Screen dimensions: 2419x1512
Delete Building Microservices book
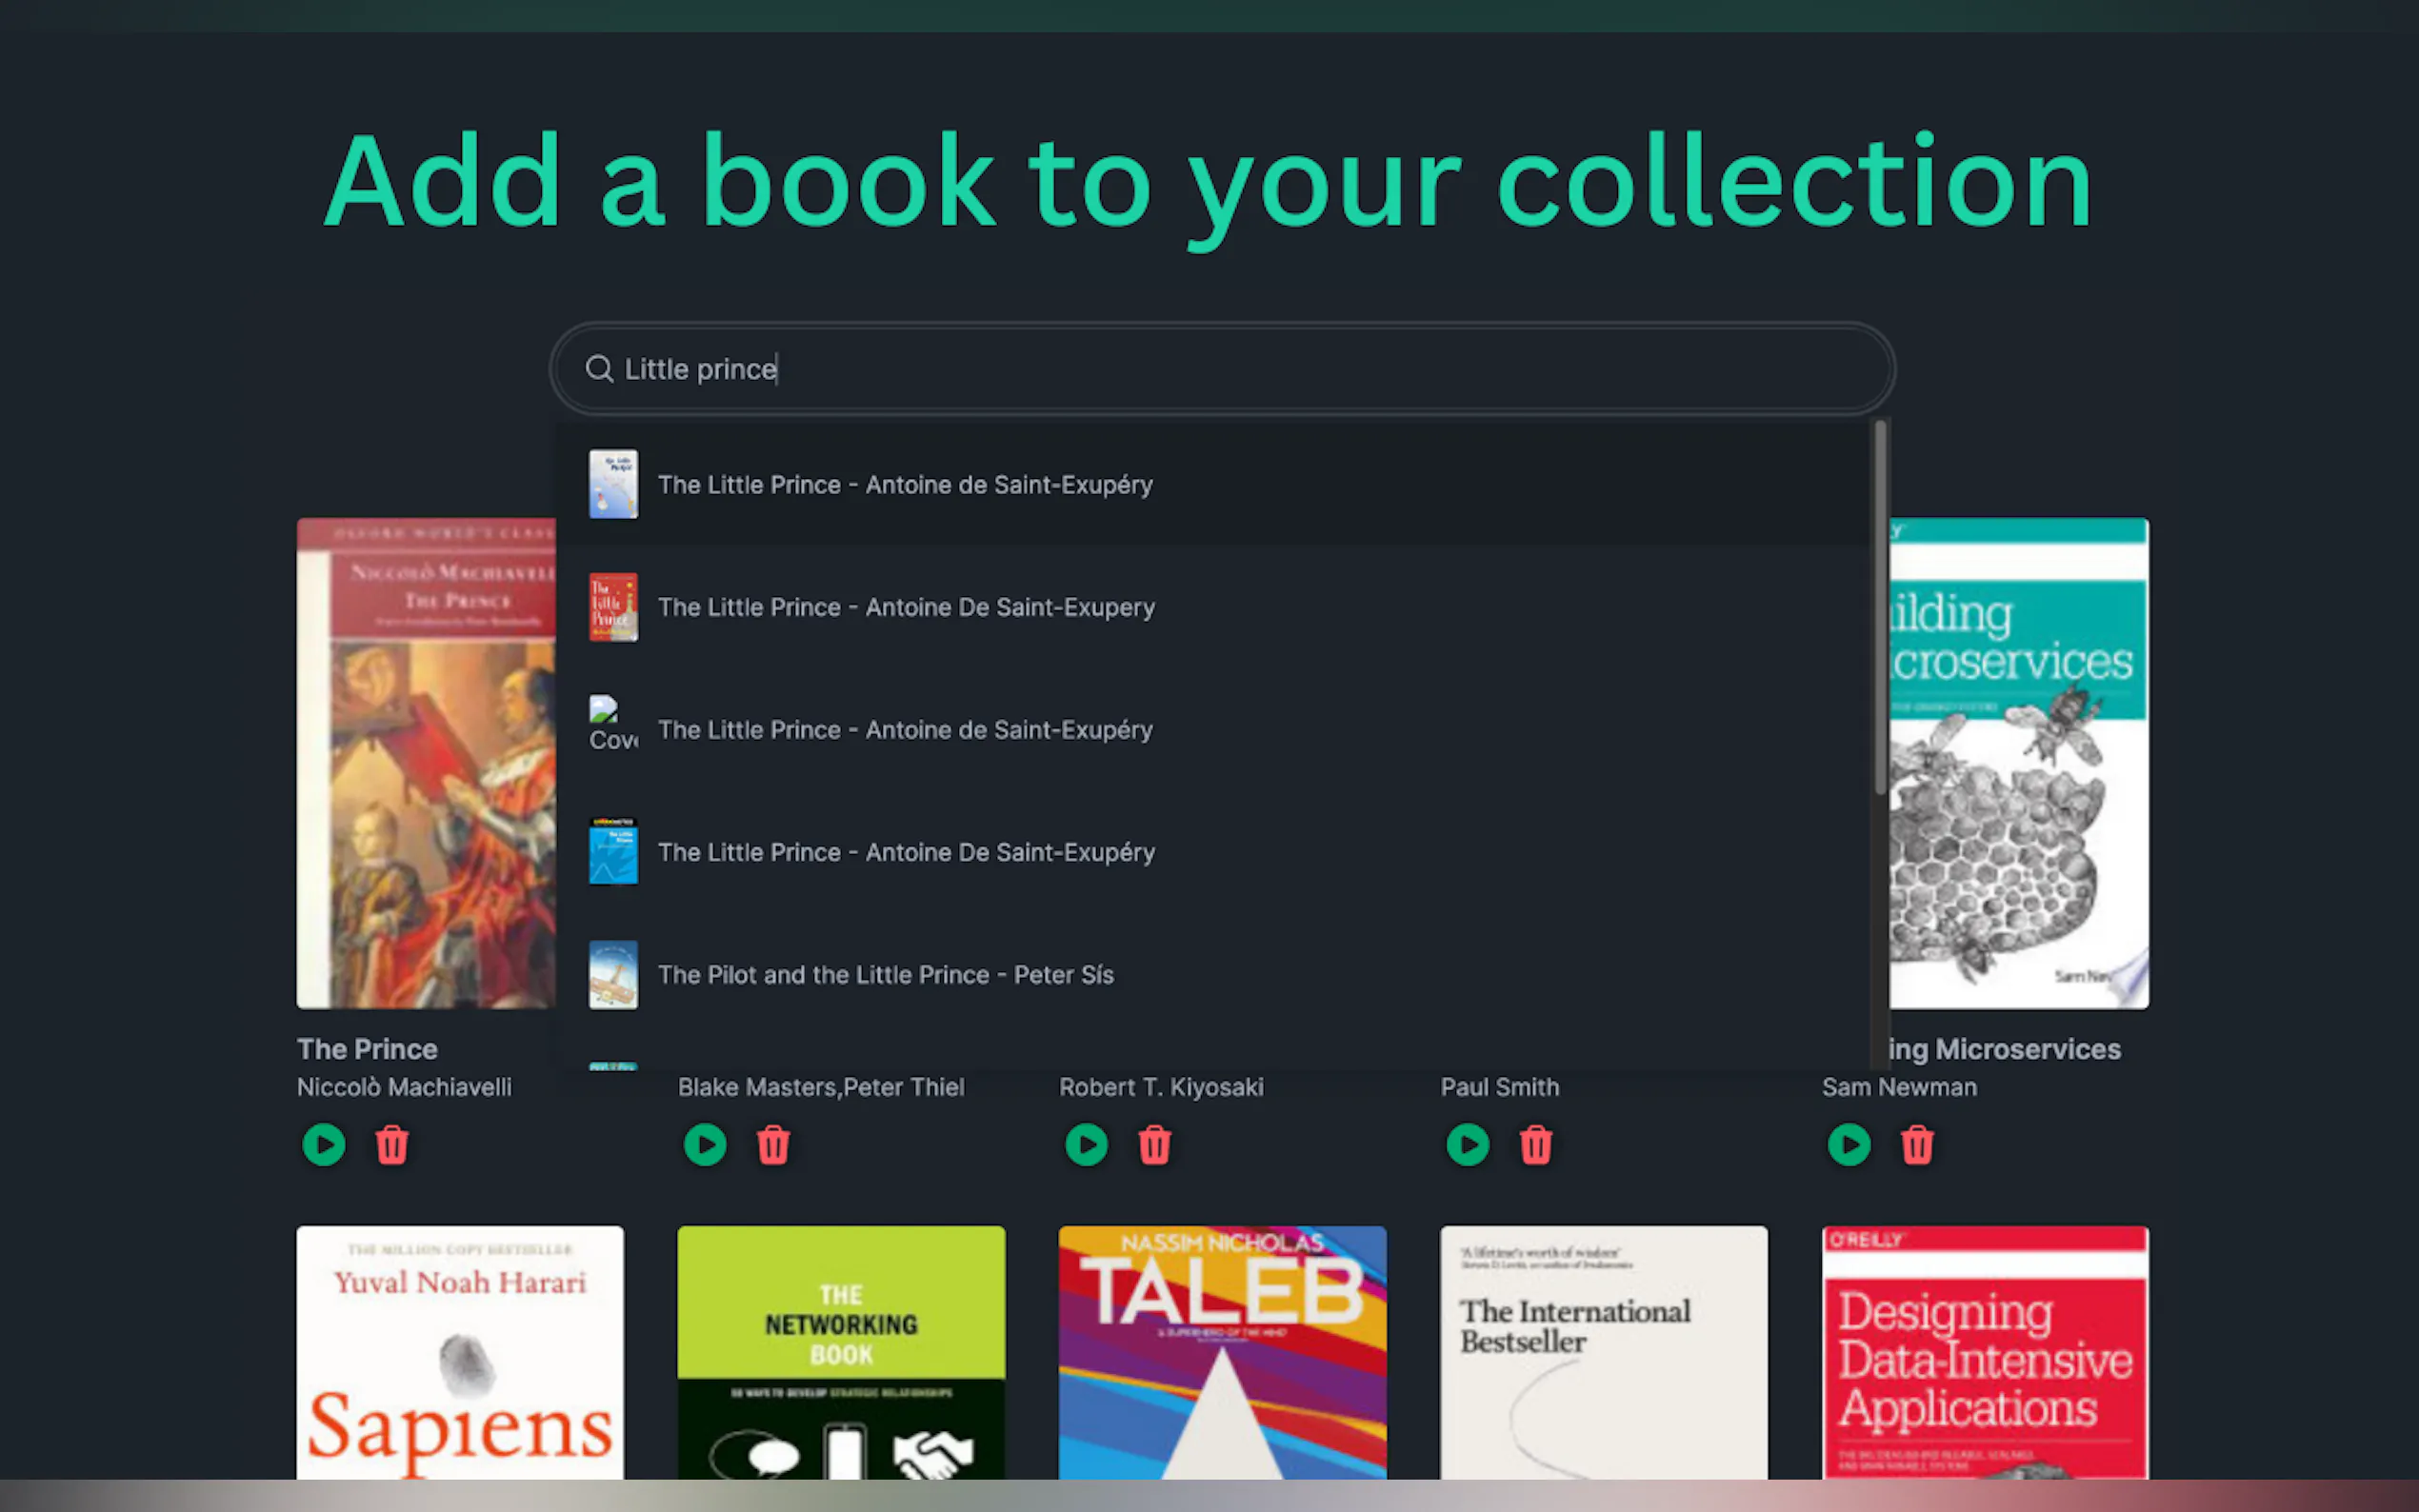(1917, 1145)
